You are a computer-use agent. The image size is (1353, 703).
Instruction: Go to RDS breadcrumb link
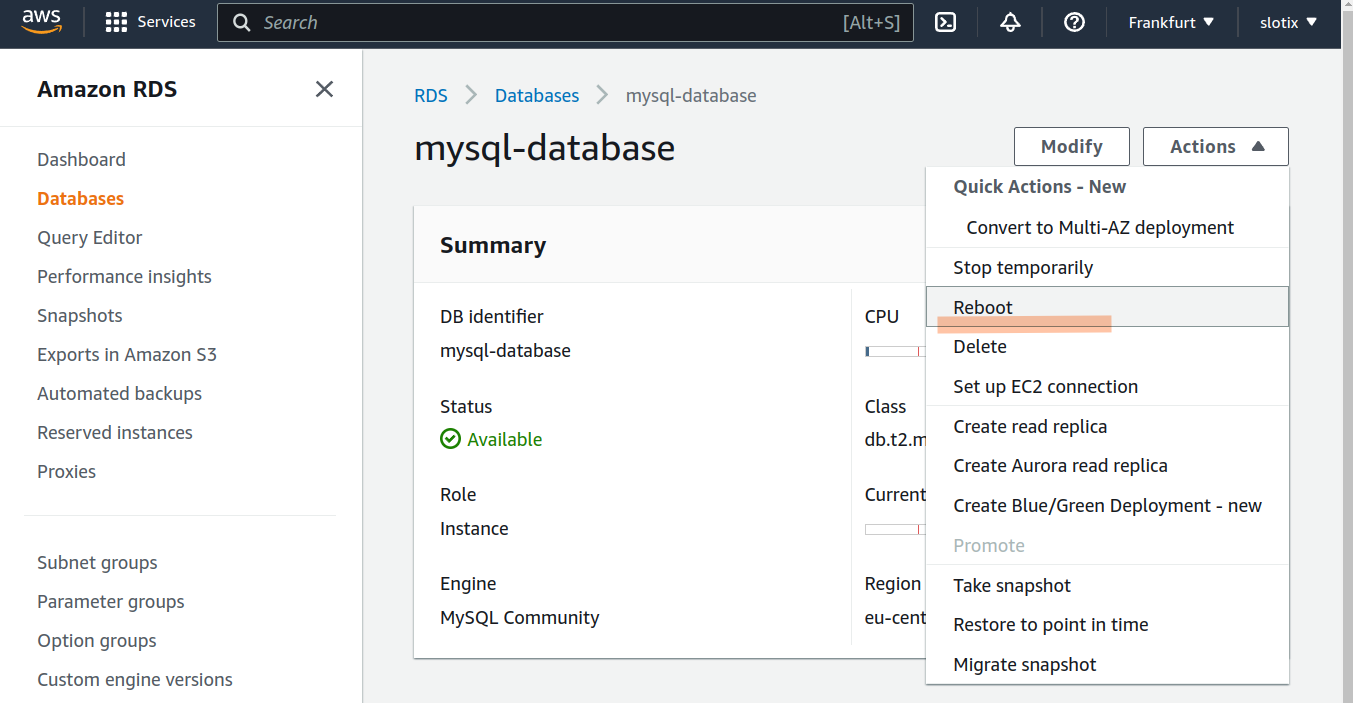431,96
